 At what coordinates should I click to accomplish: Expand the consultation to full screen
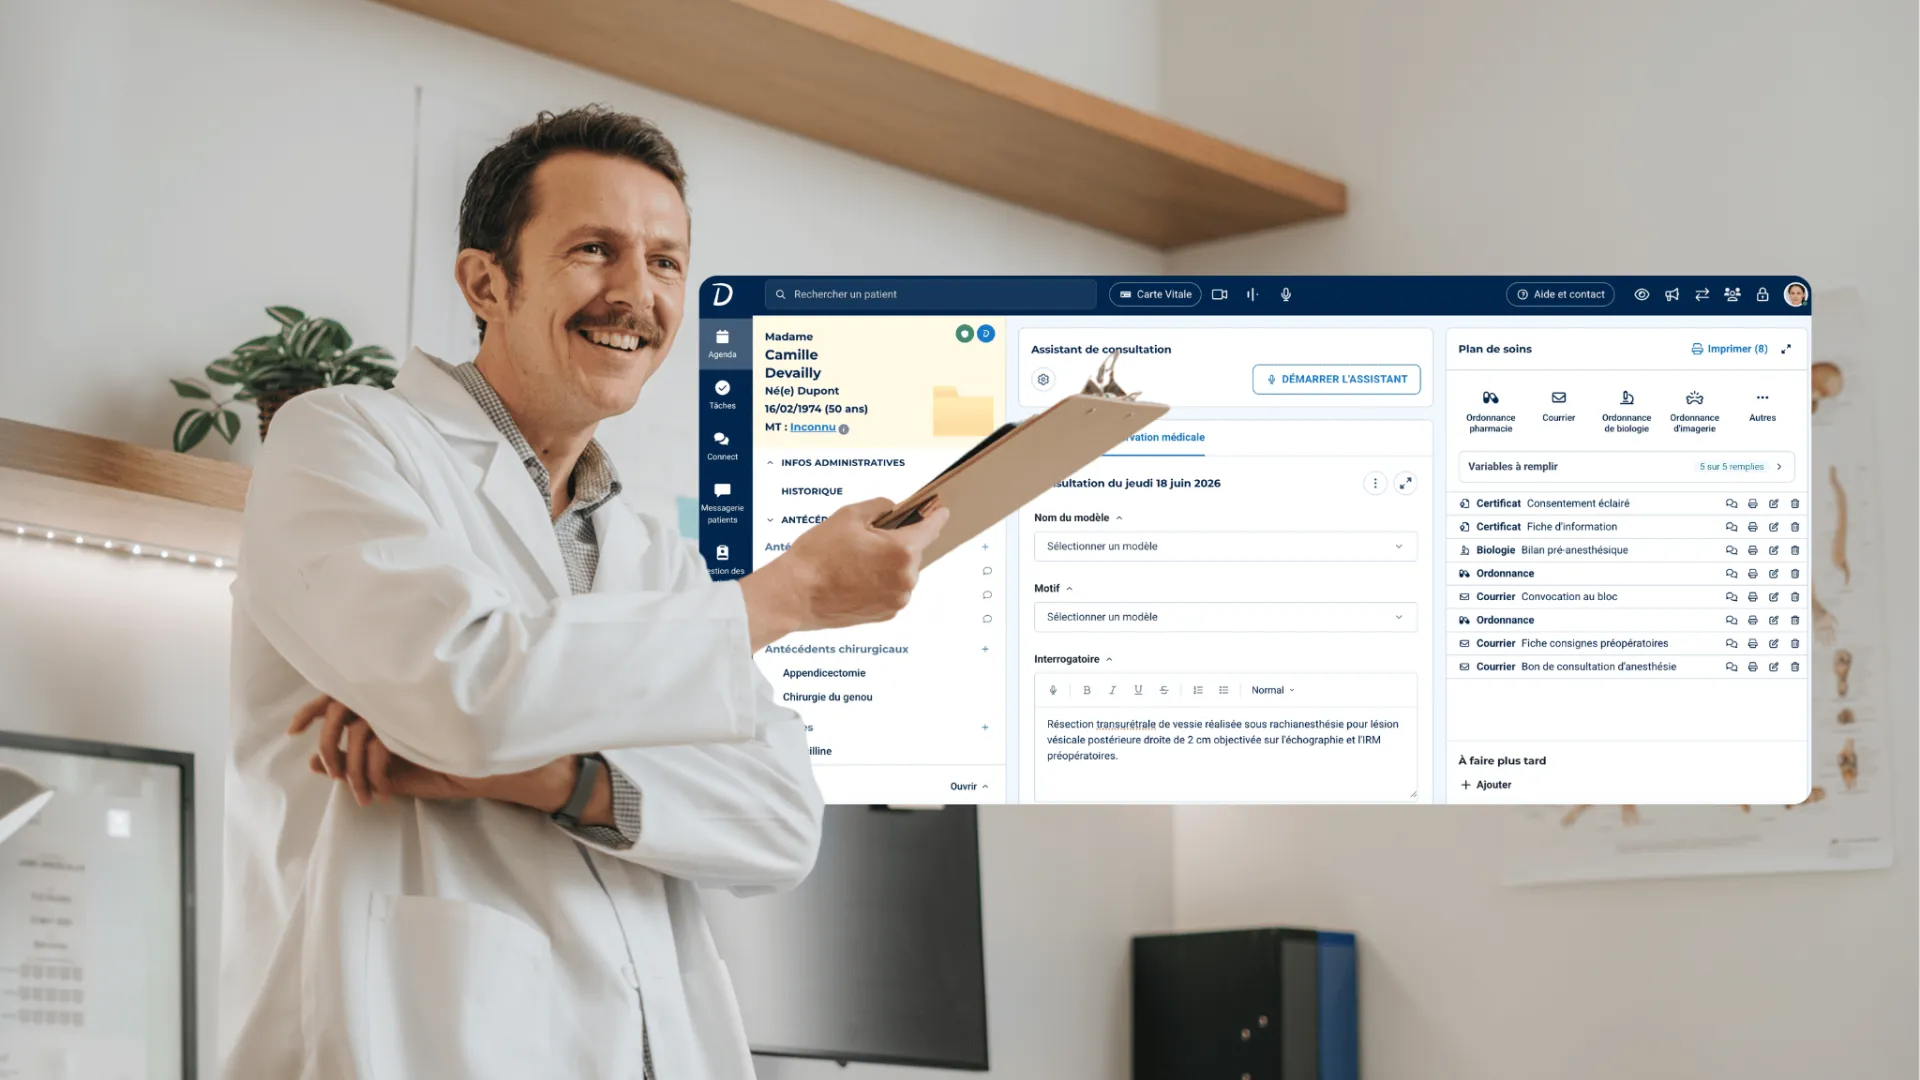(1405, 483)
